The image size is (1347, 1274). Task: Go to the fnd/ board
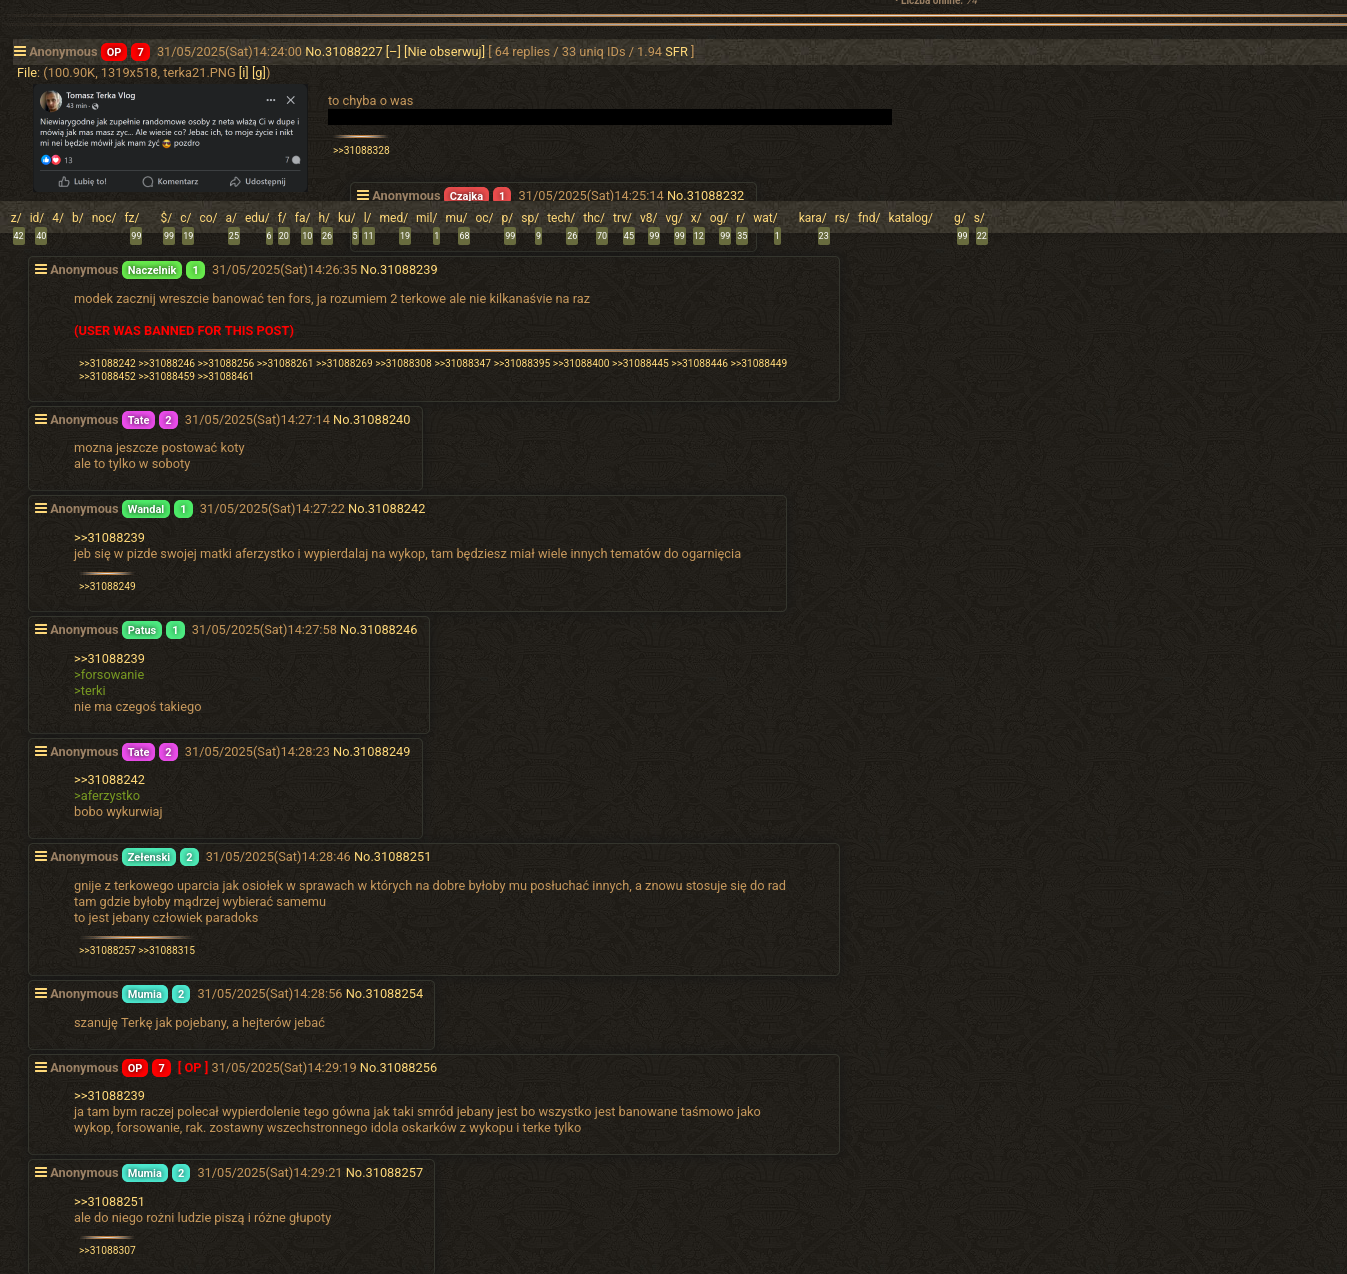click(x=869, y=218)
